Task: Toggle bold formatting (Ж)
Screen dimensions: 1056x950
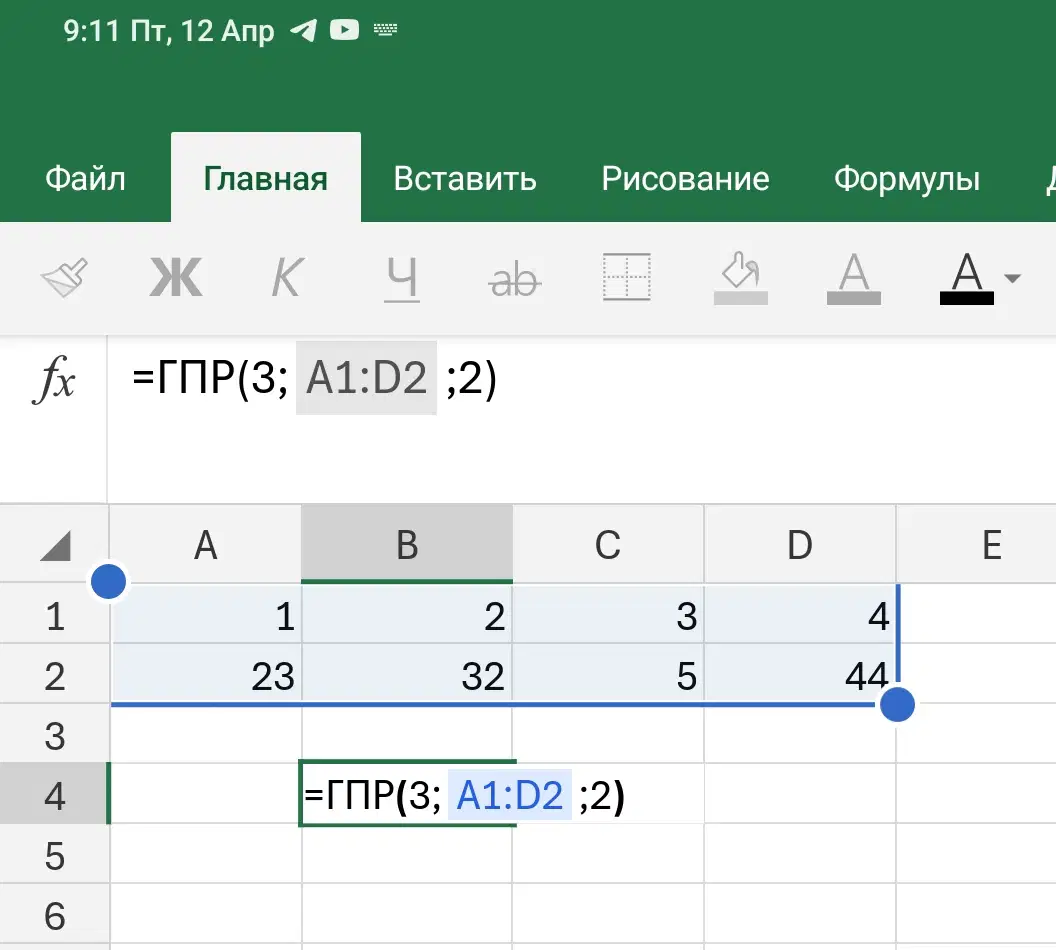Action: click(x=176, y=277)
